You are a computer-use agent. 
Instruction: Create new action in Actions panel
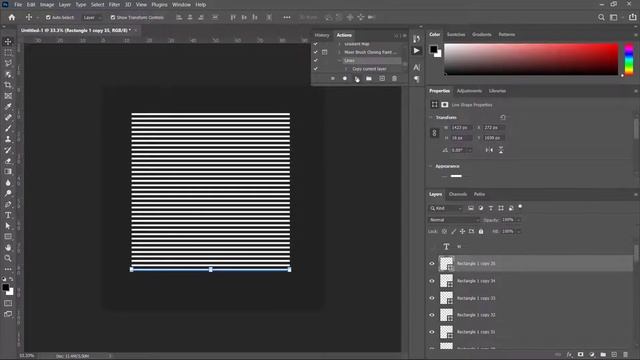[x=382, y=78]
